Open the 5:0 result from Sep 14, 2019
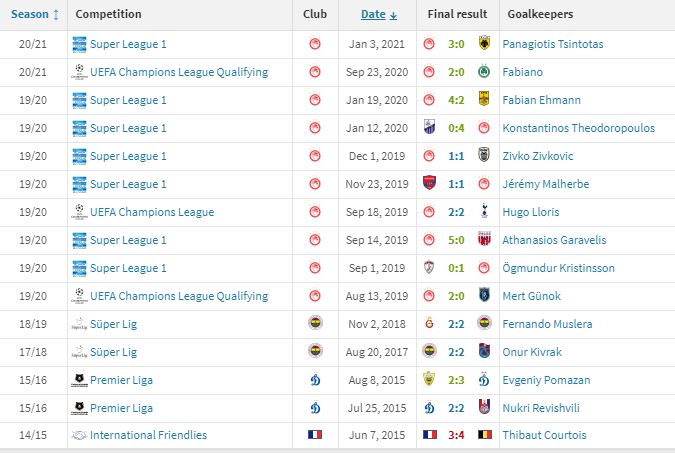 [456, 240]
